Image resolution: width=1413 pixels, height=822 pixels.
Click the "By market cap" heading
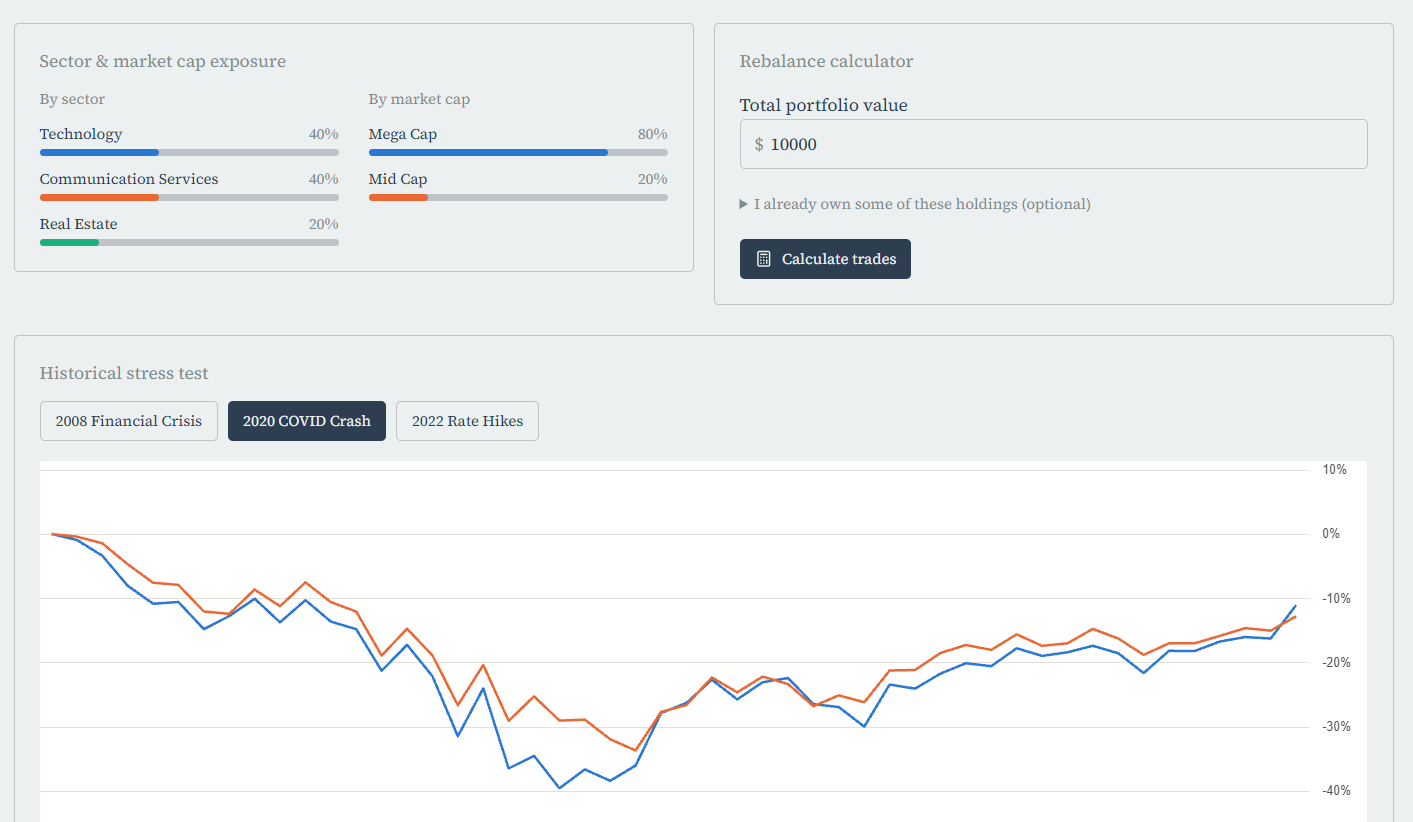[419, 99]
